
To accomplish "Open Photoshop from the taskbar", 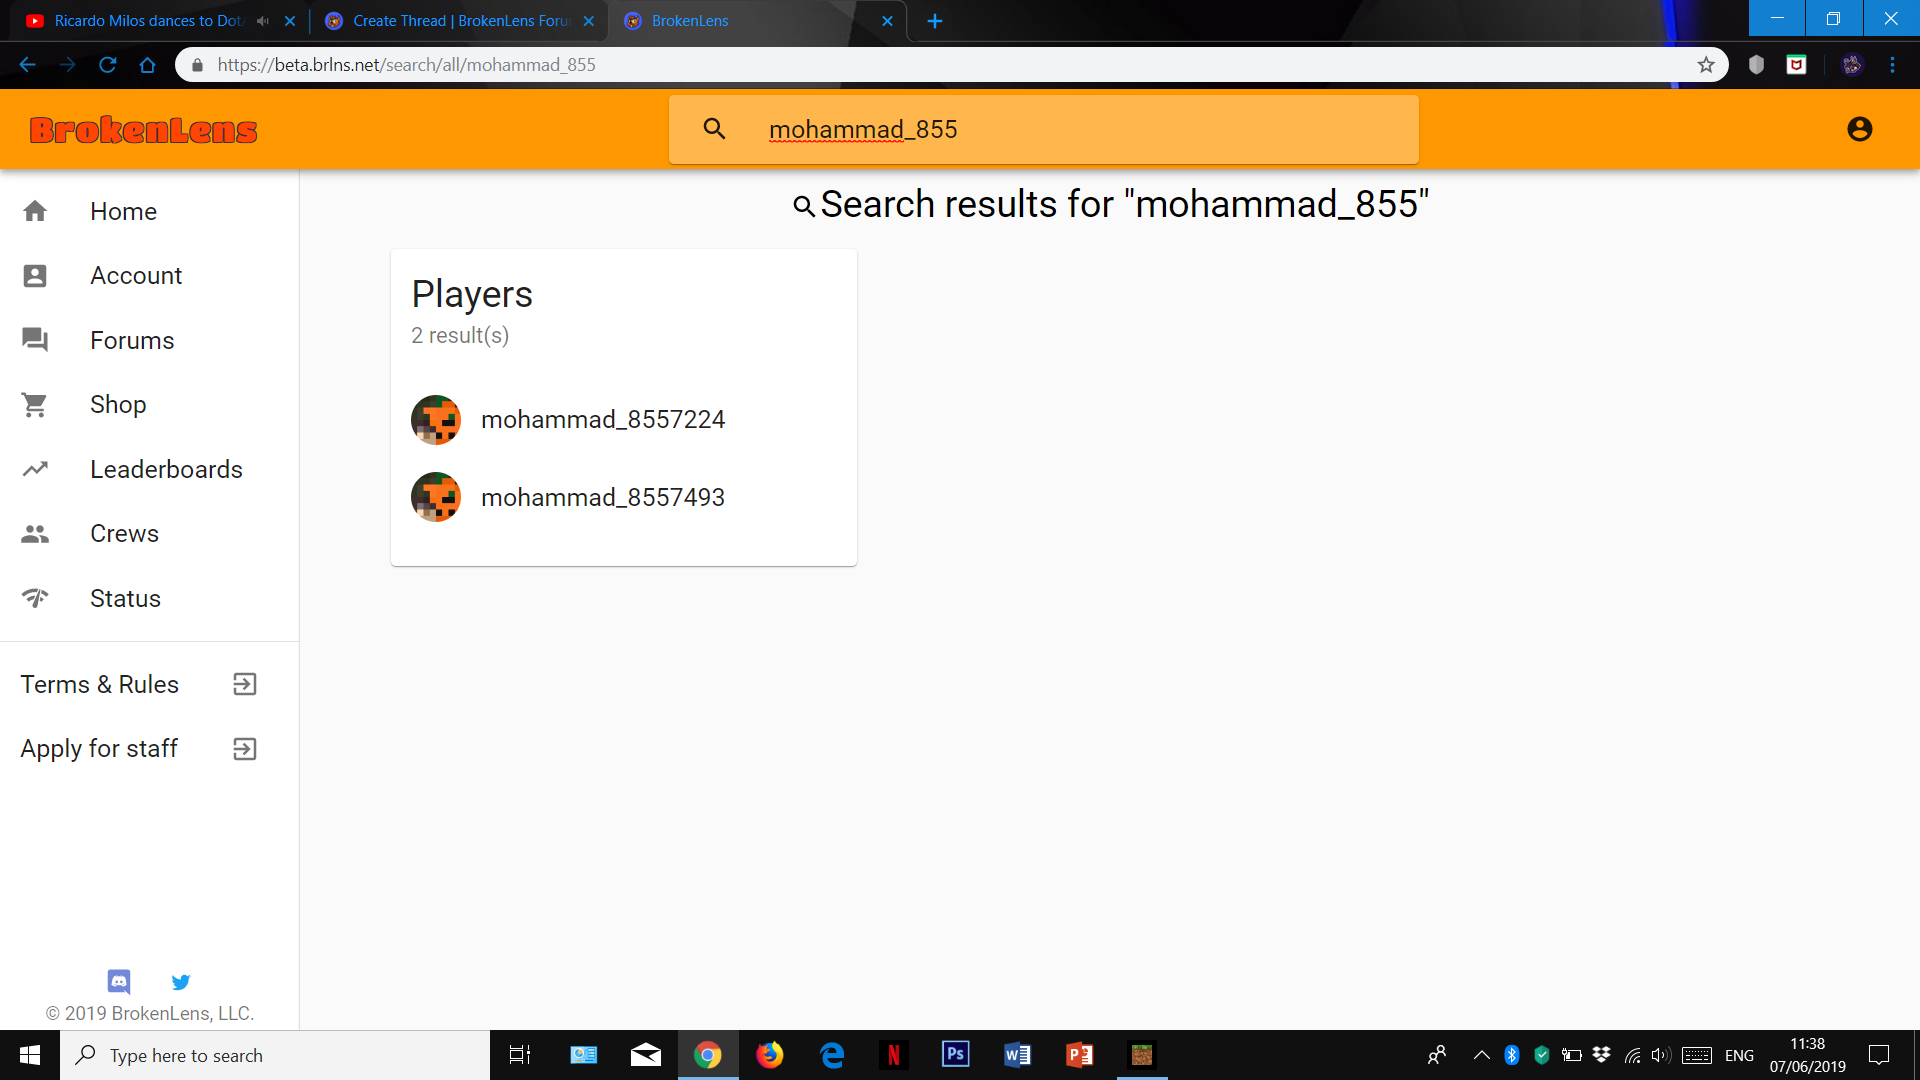I will coord(956,1055).
